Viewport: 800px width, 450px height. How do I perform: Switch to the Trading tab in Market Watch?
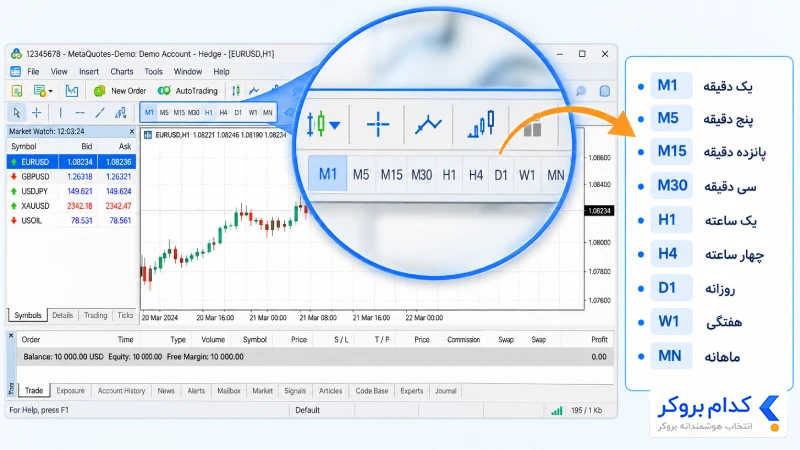tap(95, 315)
